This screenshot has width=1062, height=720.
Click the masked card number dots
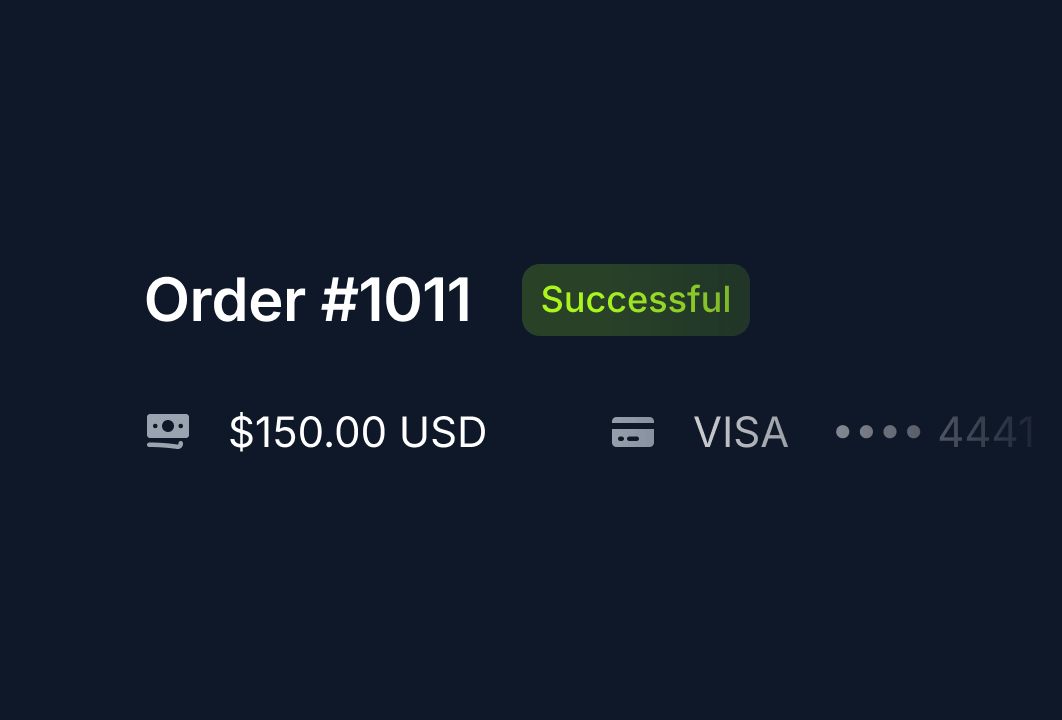[877, 433]
